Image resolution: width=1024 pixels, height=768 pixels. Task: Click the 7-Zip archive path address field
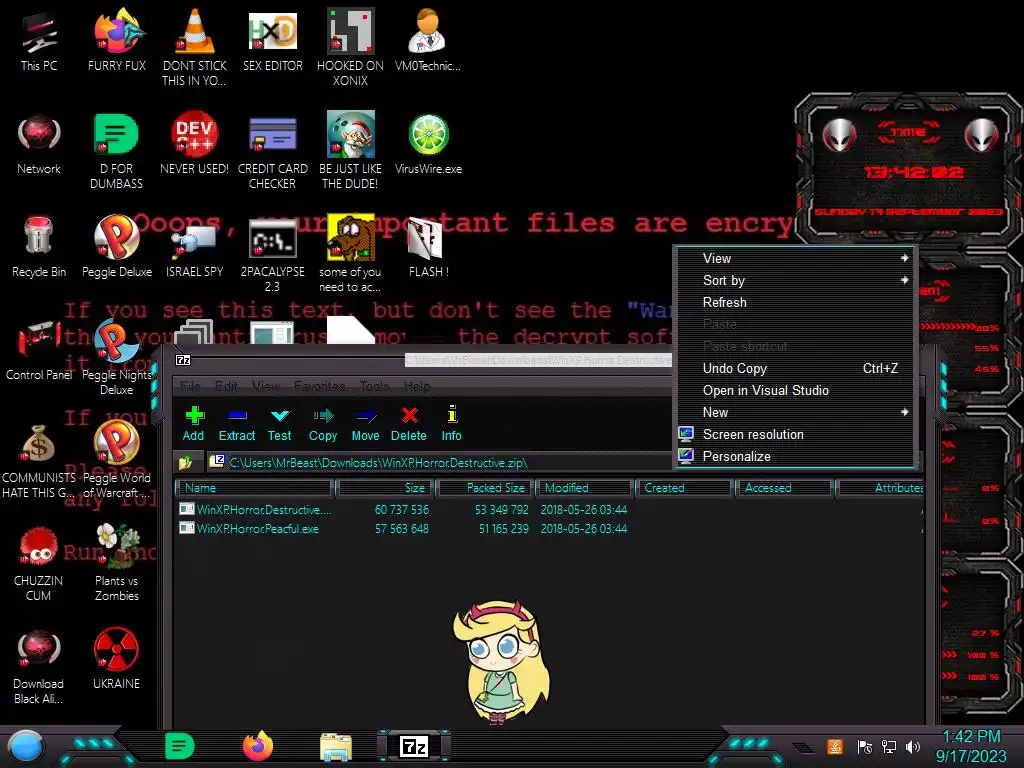[x=439, y=463]
